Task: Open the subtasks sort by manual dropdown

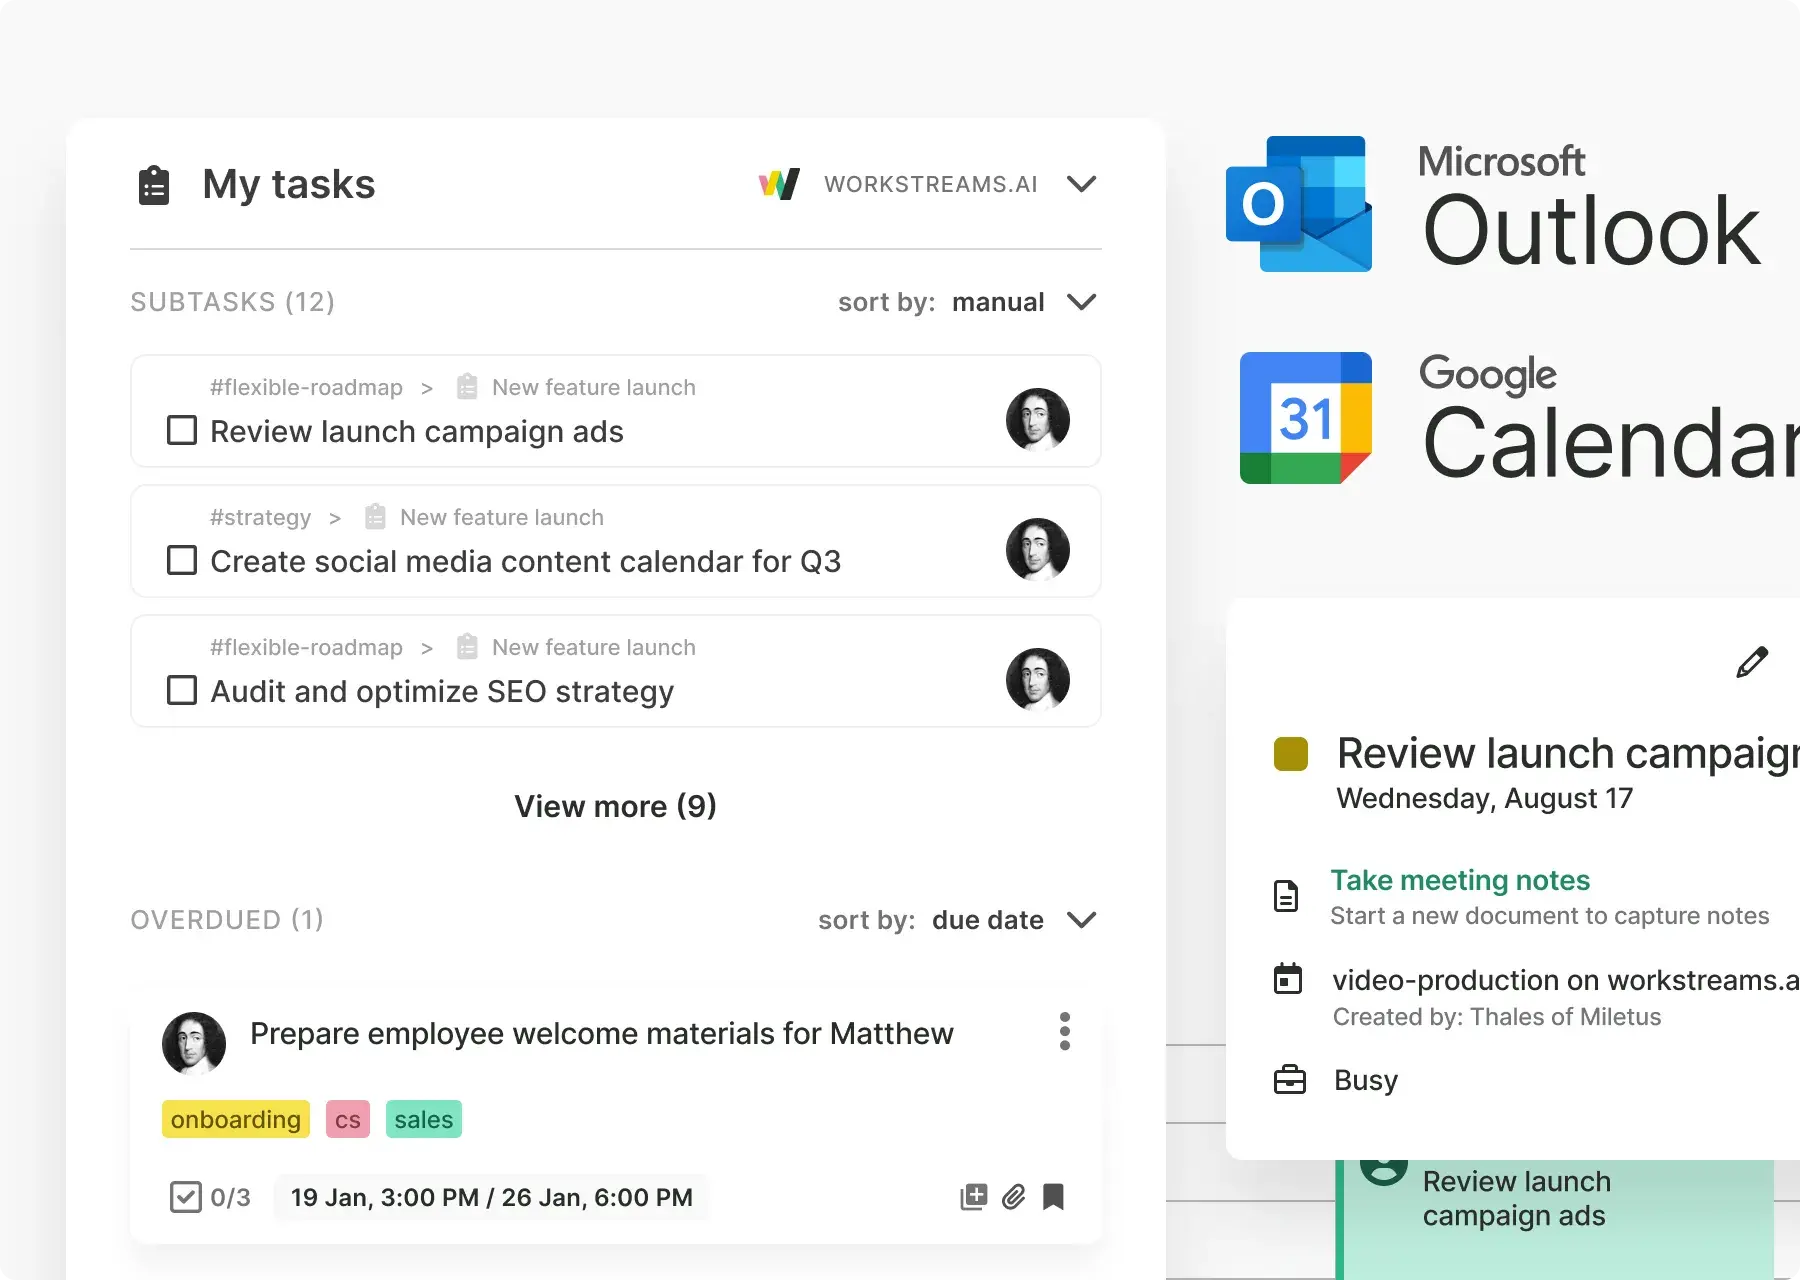Action: (1081, 302)
